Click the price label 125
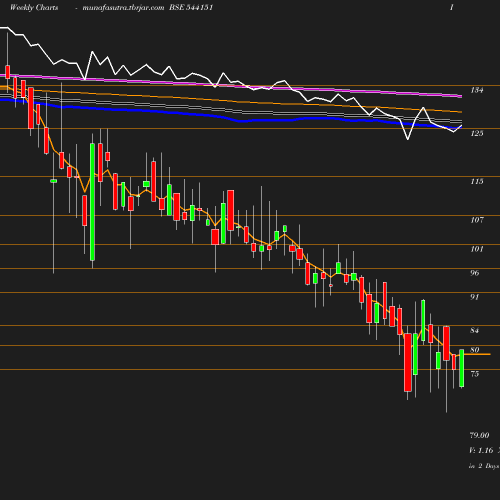 pyautogui.click(x=477, y=133)
